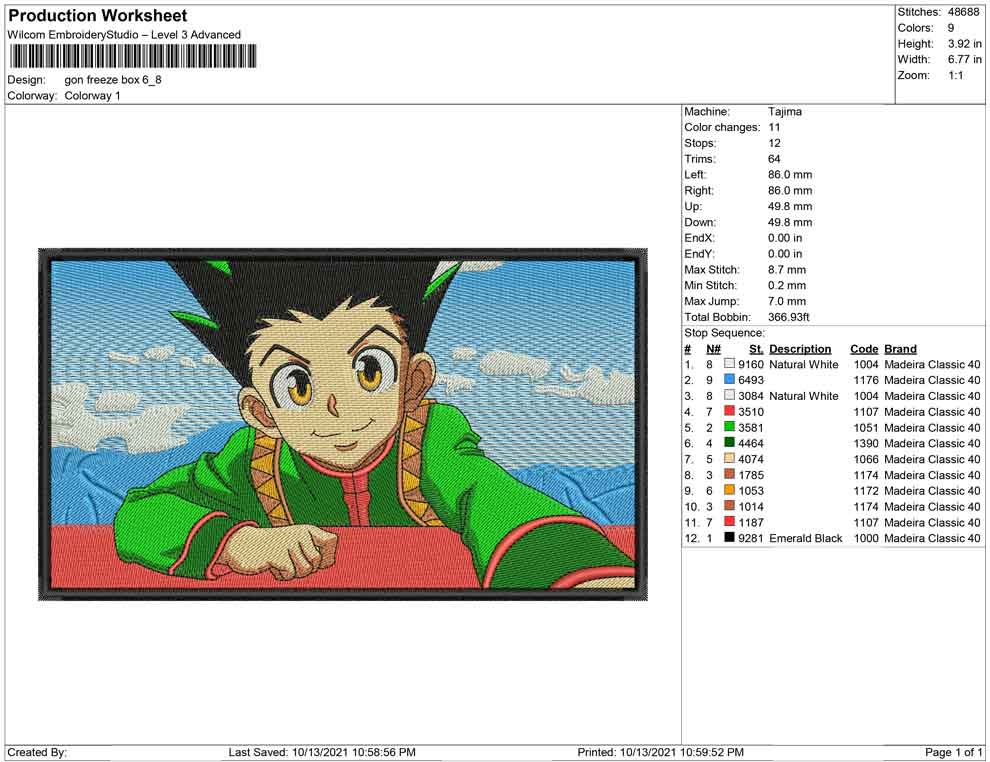
Task: Select bright green swatch next to 3581
Action: pos(729,427)
